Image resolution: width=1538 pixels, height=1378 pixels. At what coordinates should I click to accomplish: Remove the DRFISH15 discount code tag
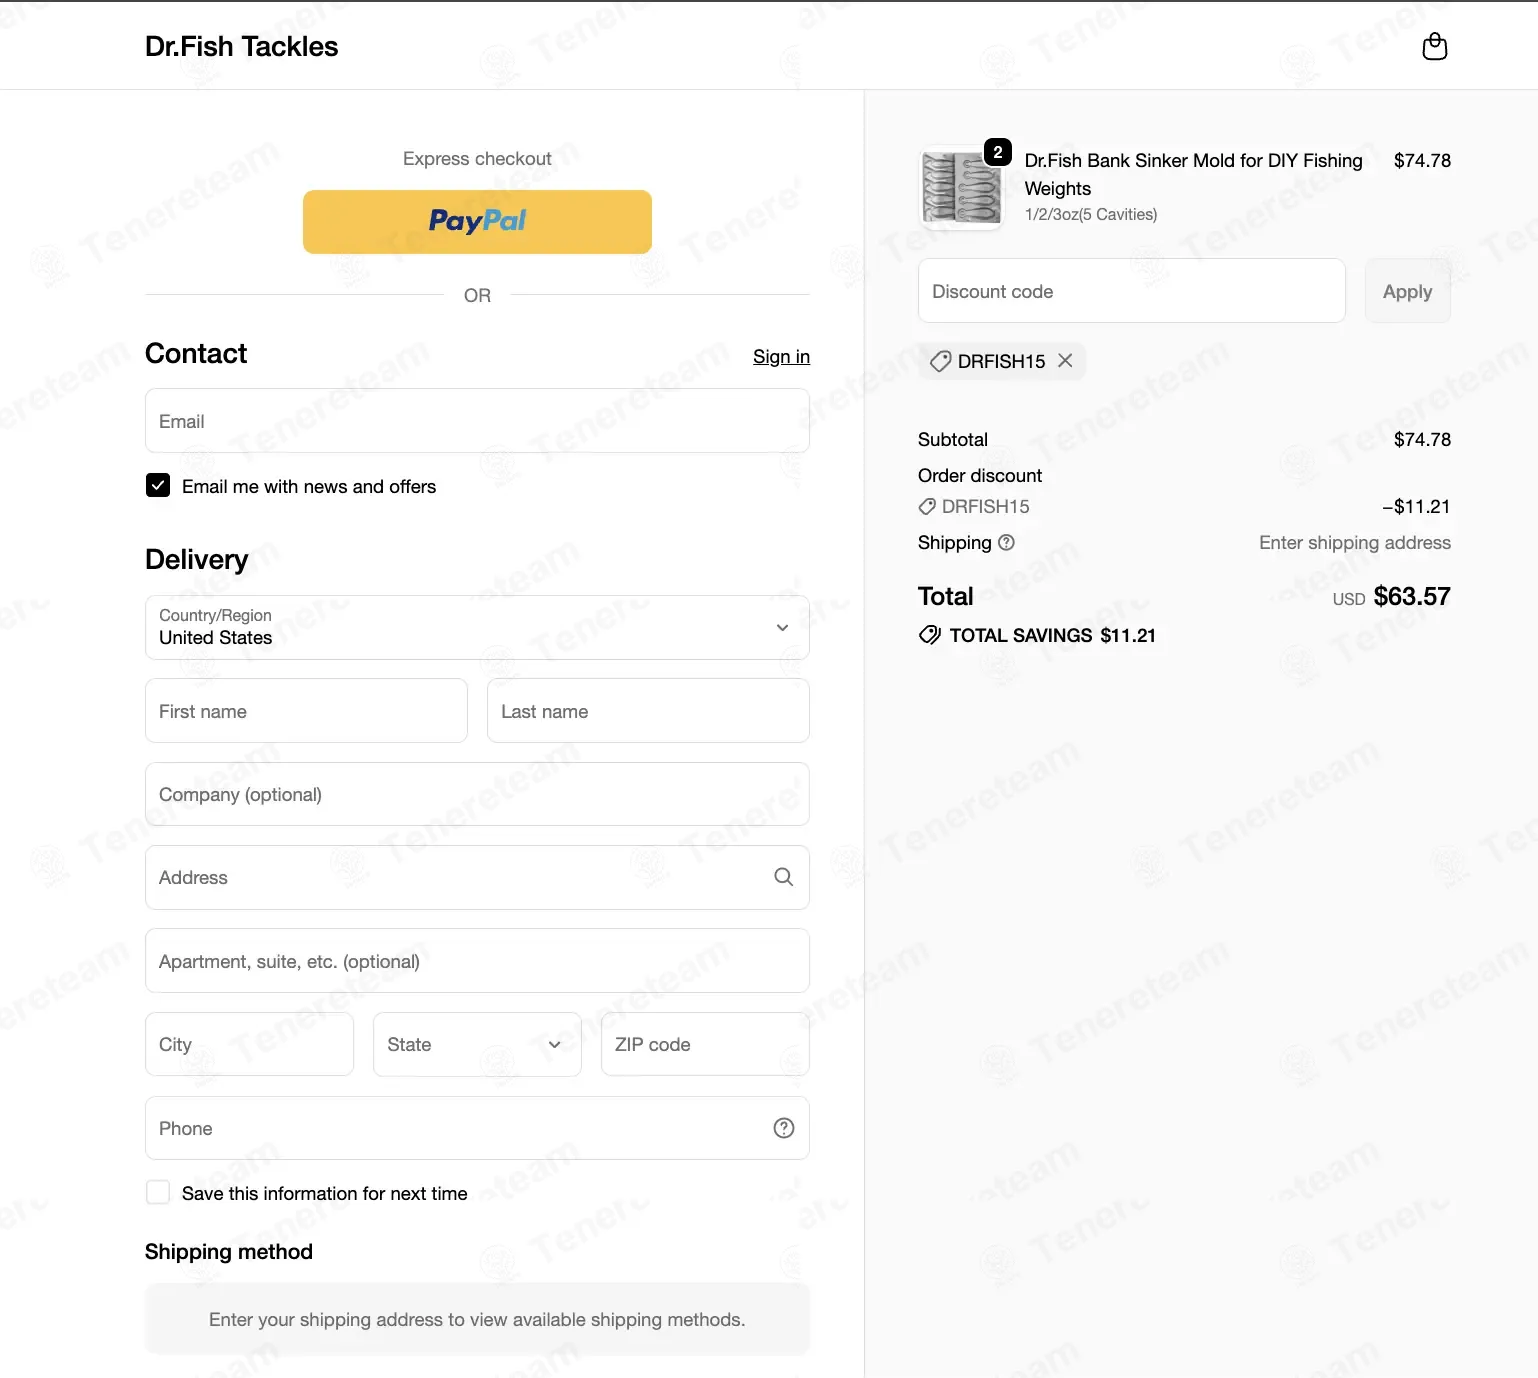[1065, 360]
